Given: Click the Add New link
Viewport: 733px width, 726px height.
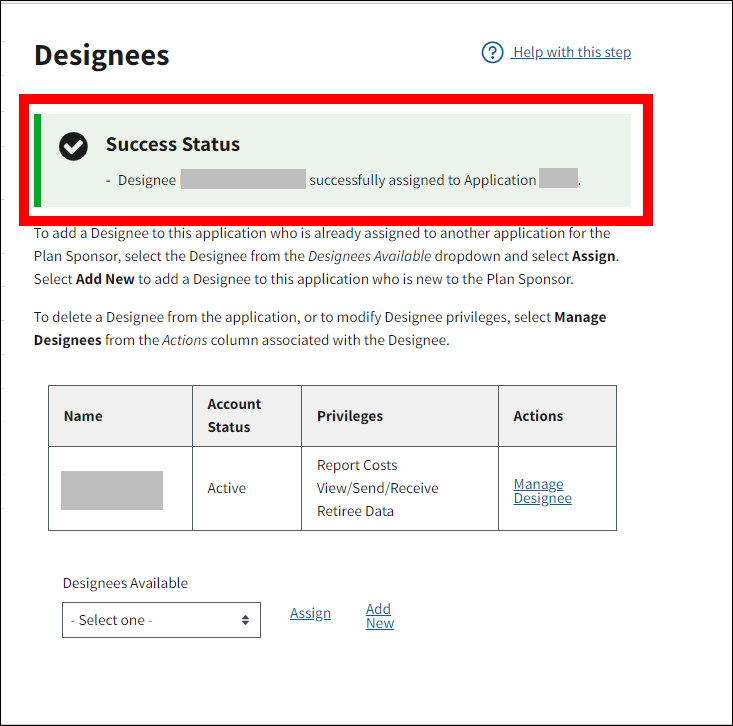Looking at the screenshot, I should pyautogui.click(x=379, y=616).
